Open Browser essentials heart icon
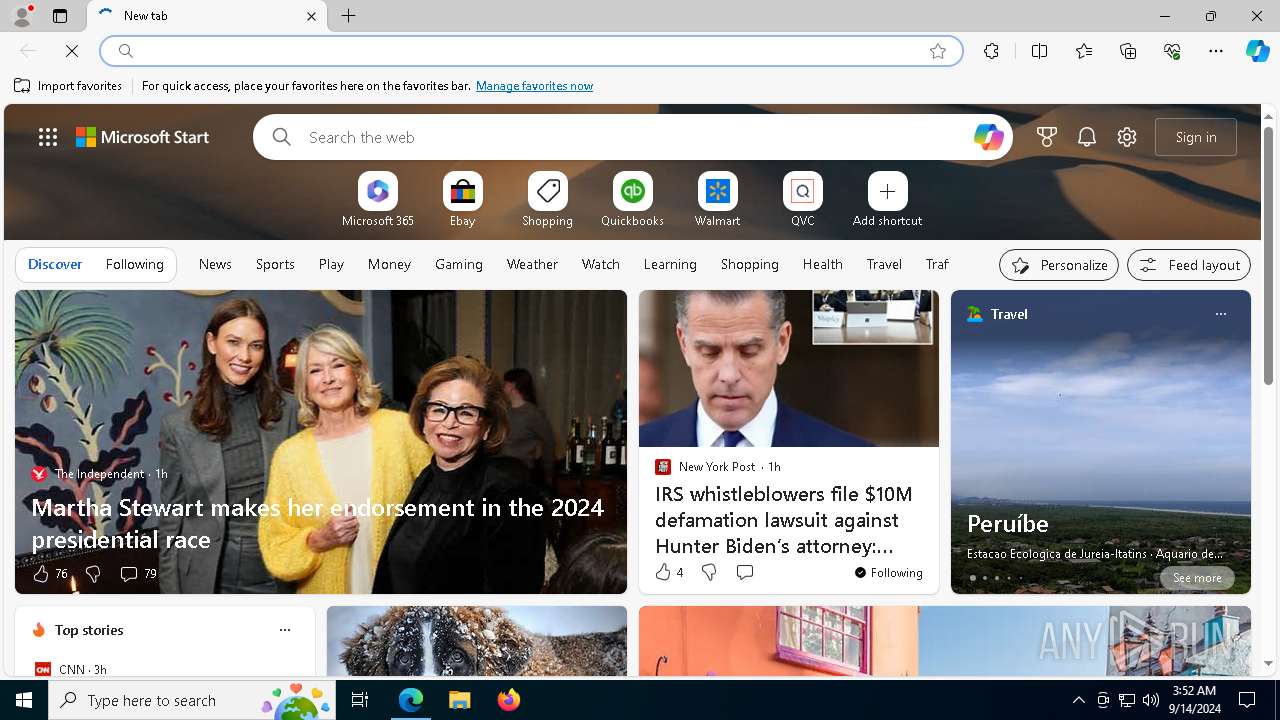Viewport: 1280px width, 720px height. pyautogui.click(x=1172, y=51)
